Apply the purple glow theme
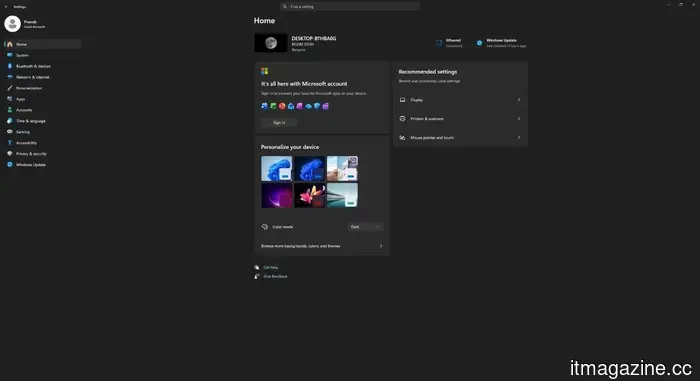The width and height of the screenshot is (700, 381). tap(277, 195)
